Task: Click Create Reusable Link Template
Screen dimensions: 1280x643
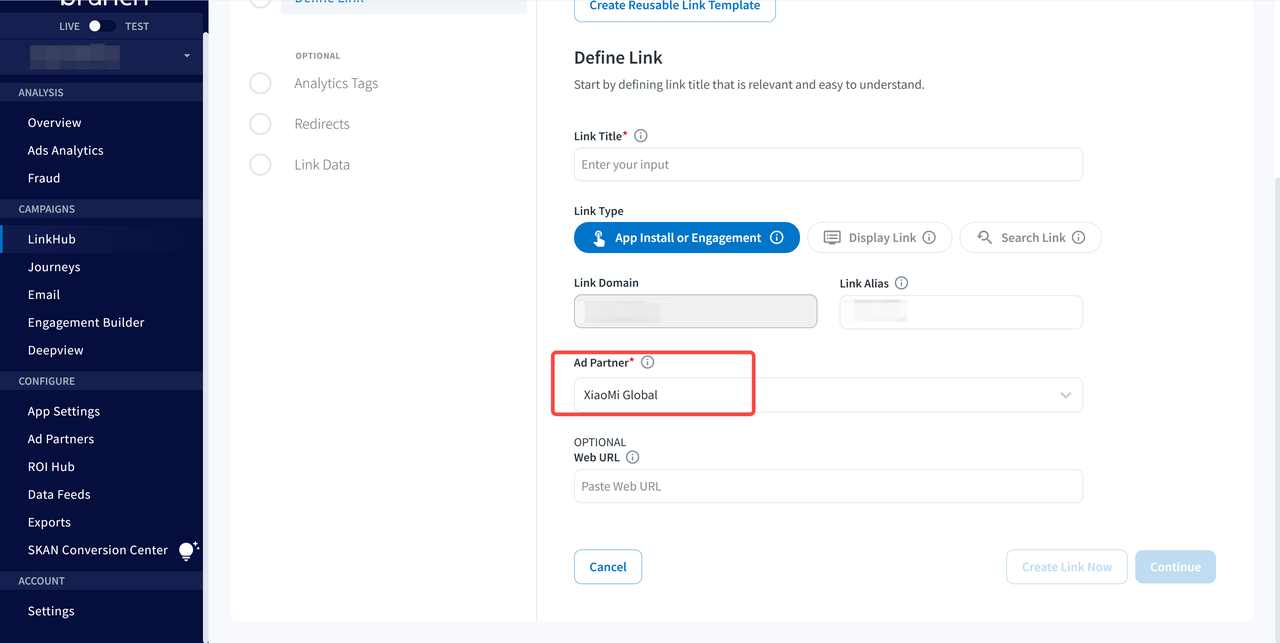Action: 674,7
